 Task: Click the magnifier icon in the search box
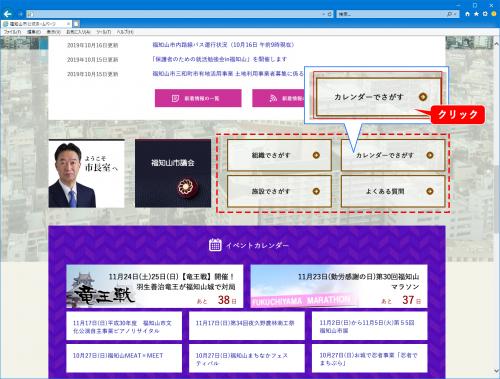449,14
